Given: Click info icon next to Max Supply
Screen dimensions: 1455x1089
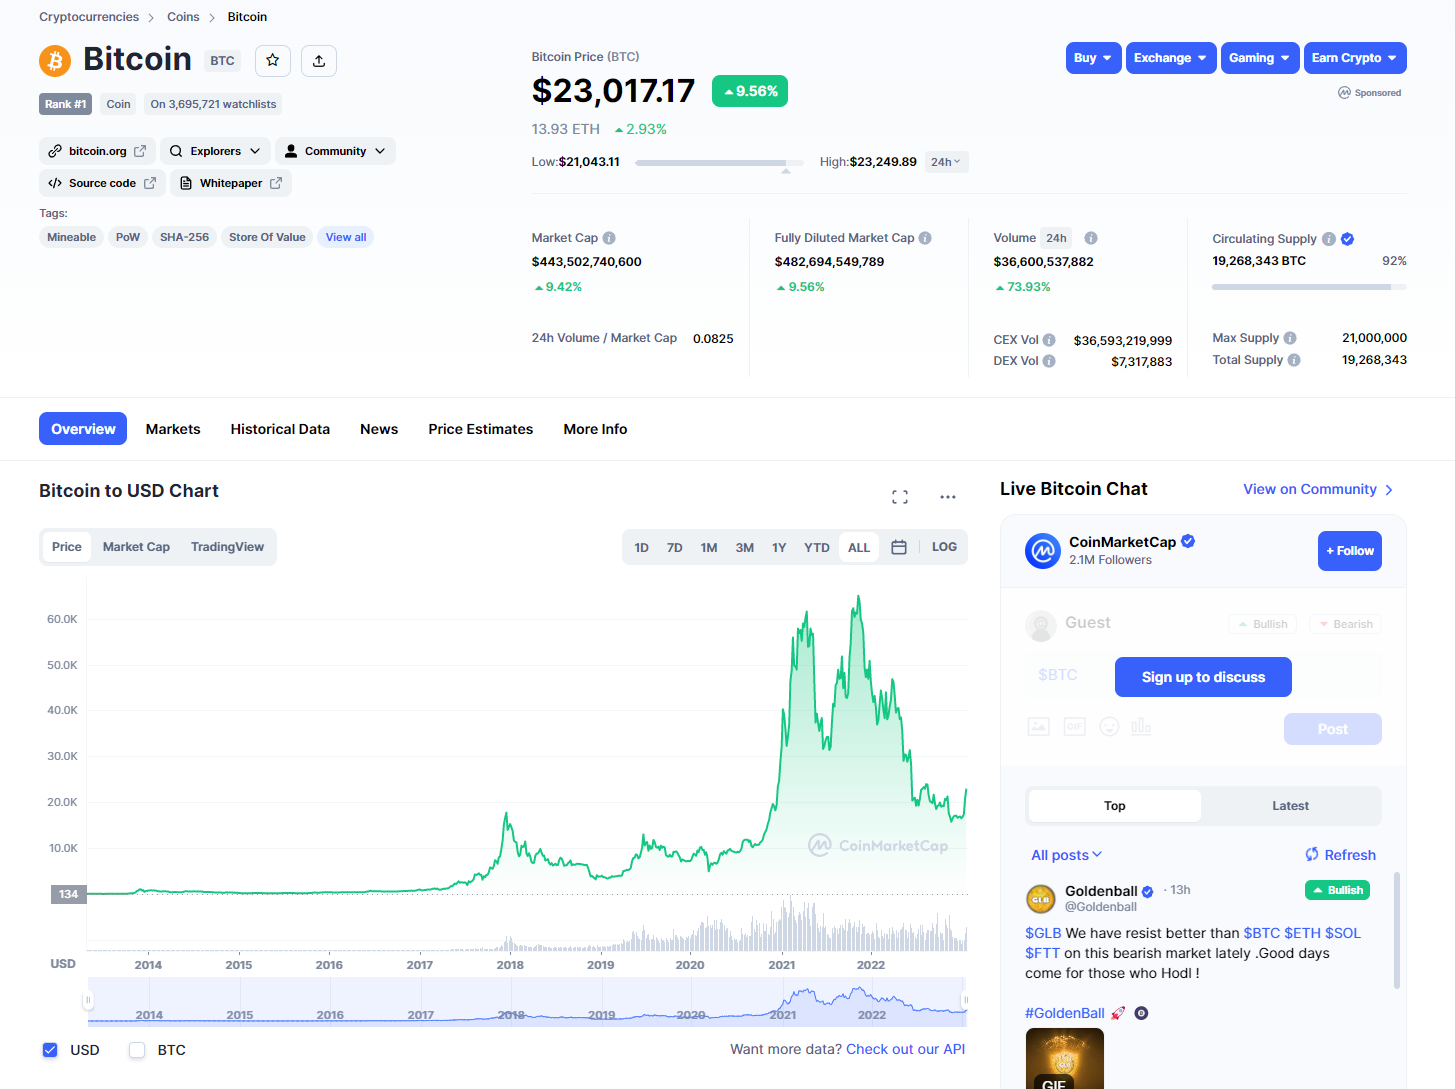Looking at the screenshot, I should pos(1290,338).
